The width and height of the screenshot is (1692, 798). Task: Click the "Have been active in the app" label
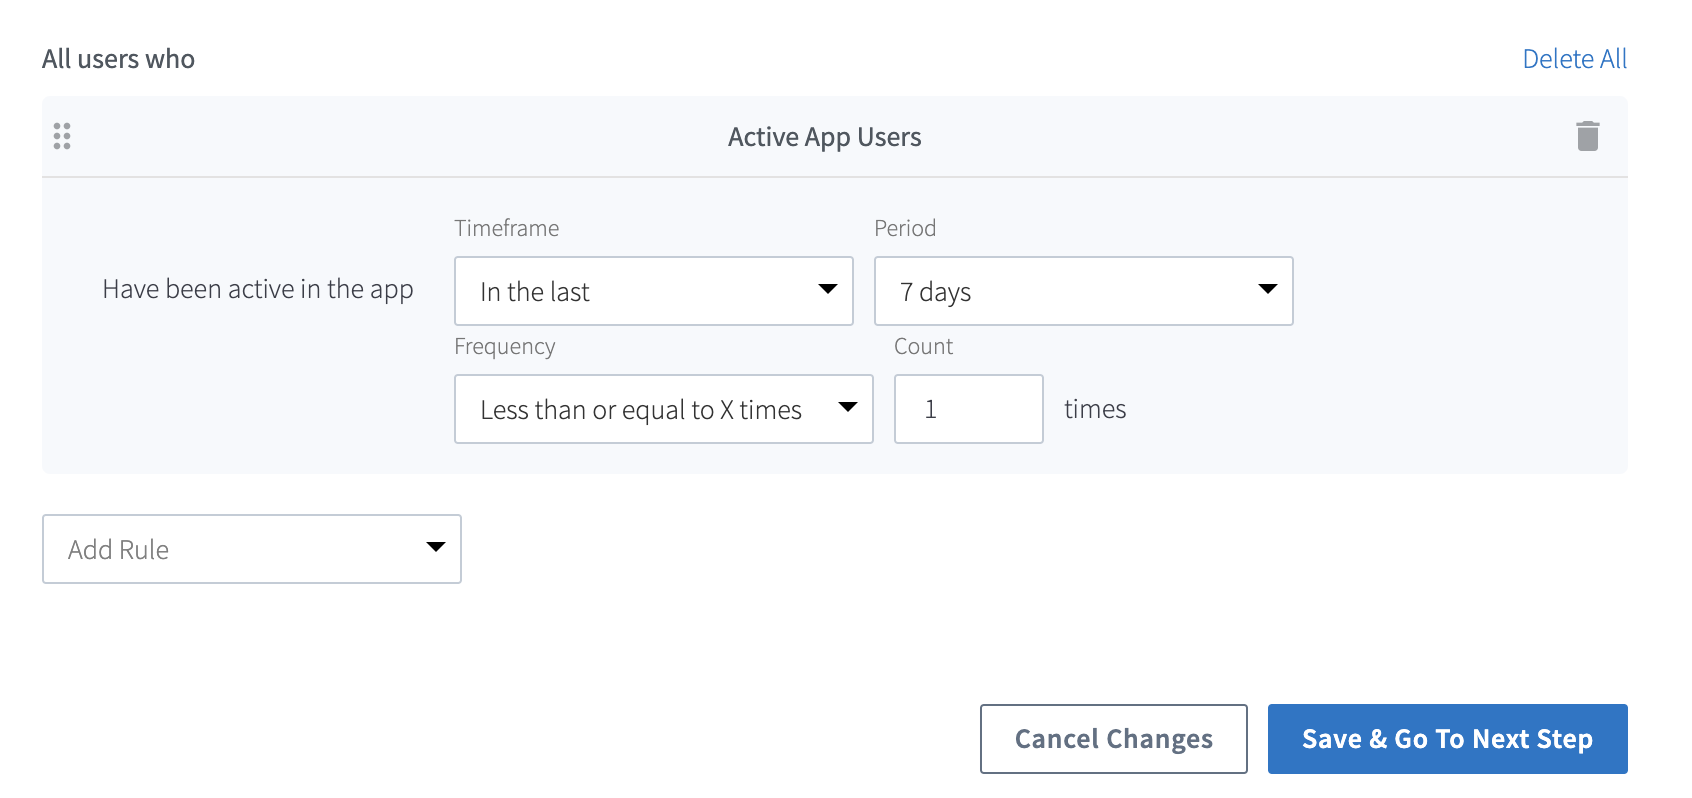tap(258, 290)
